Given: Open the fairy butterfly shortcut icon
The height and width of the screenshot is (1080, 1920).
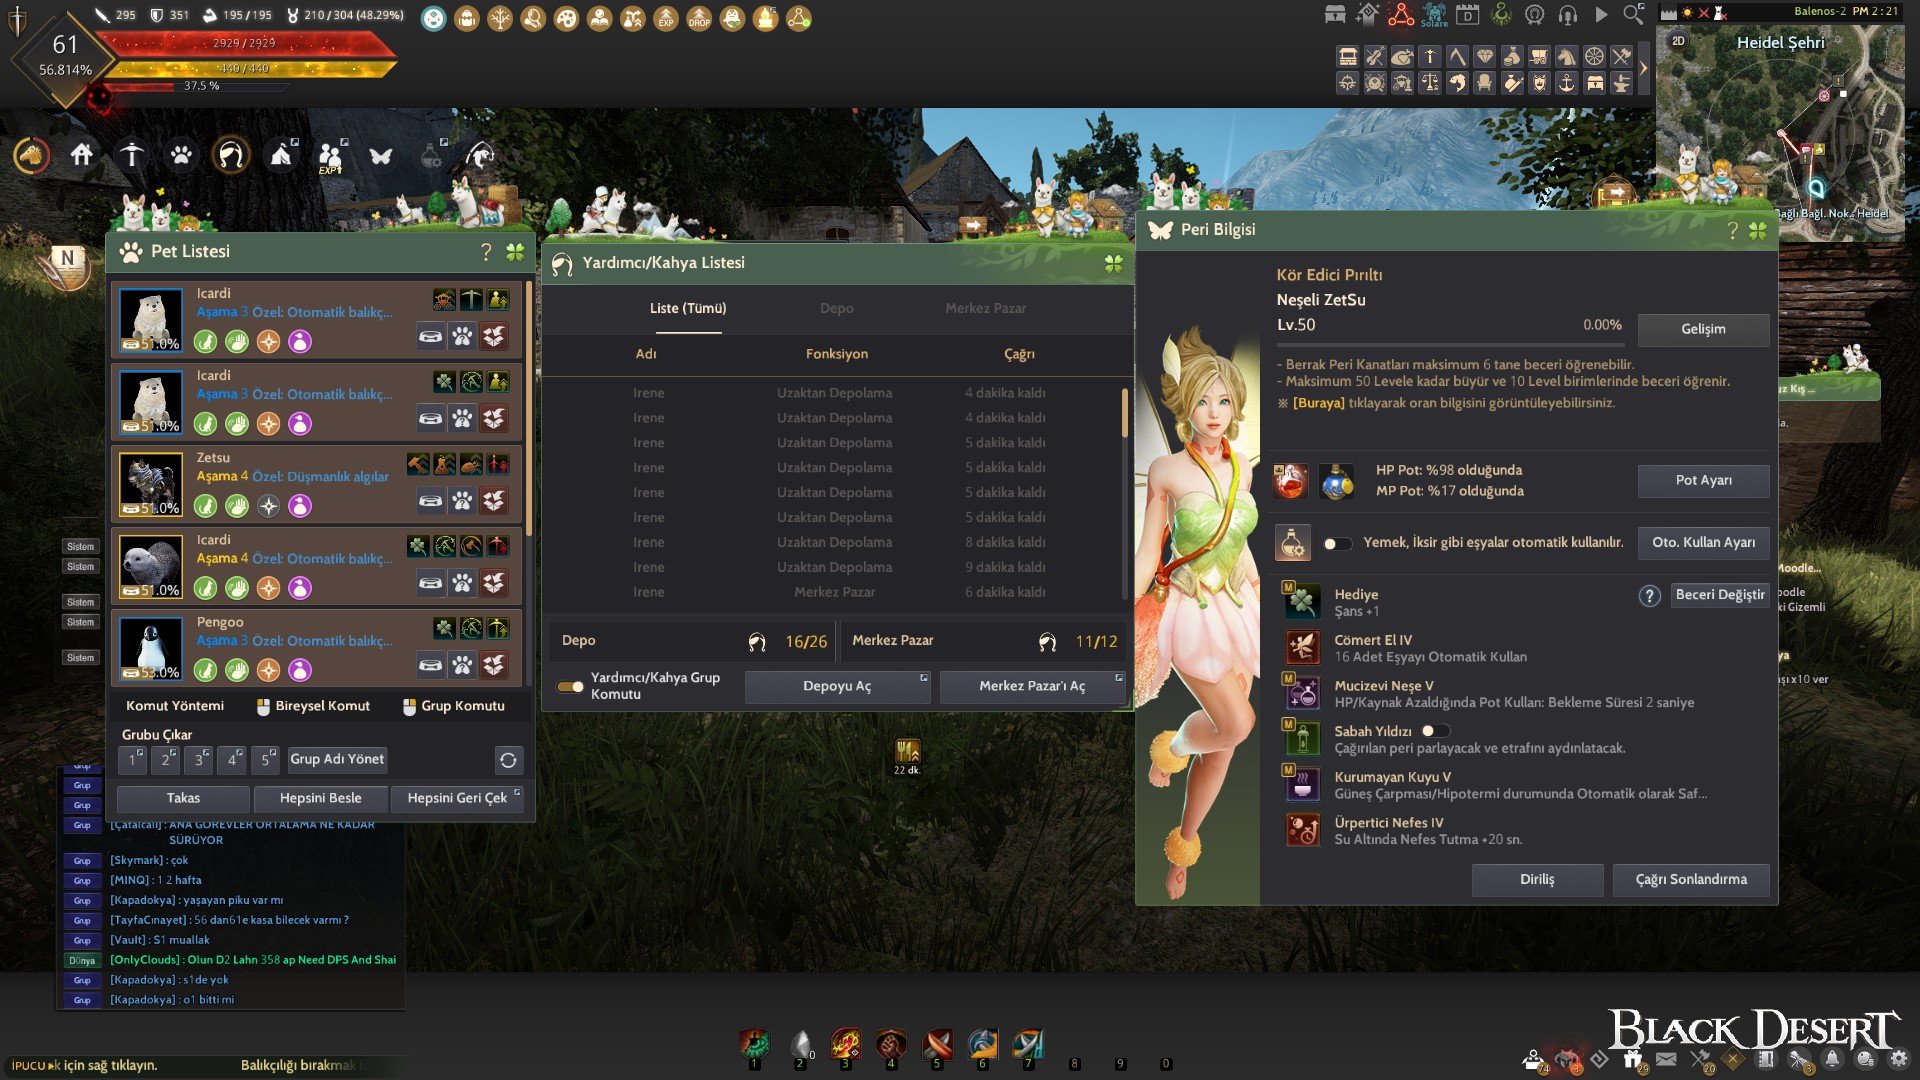Looking at the screenshot, I should click(381, 156).
